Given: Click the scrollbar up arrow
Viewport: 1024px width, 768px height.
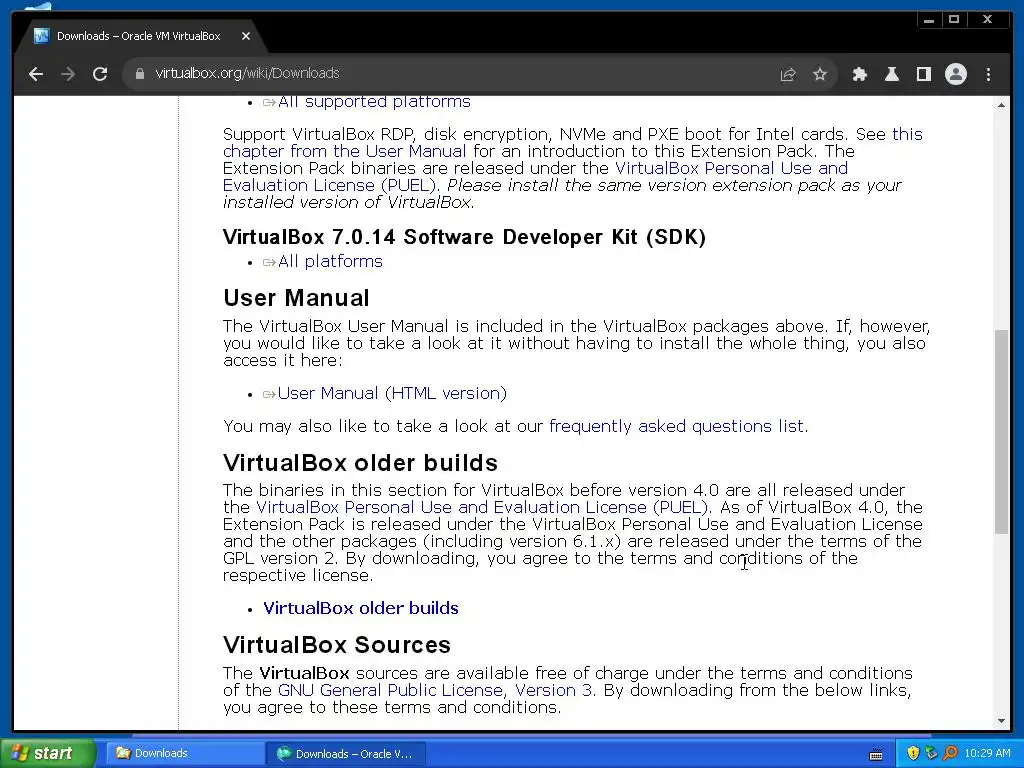Looking at the screenshot, I should click(x=1001, y=104).
